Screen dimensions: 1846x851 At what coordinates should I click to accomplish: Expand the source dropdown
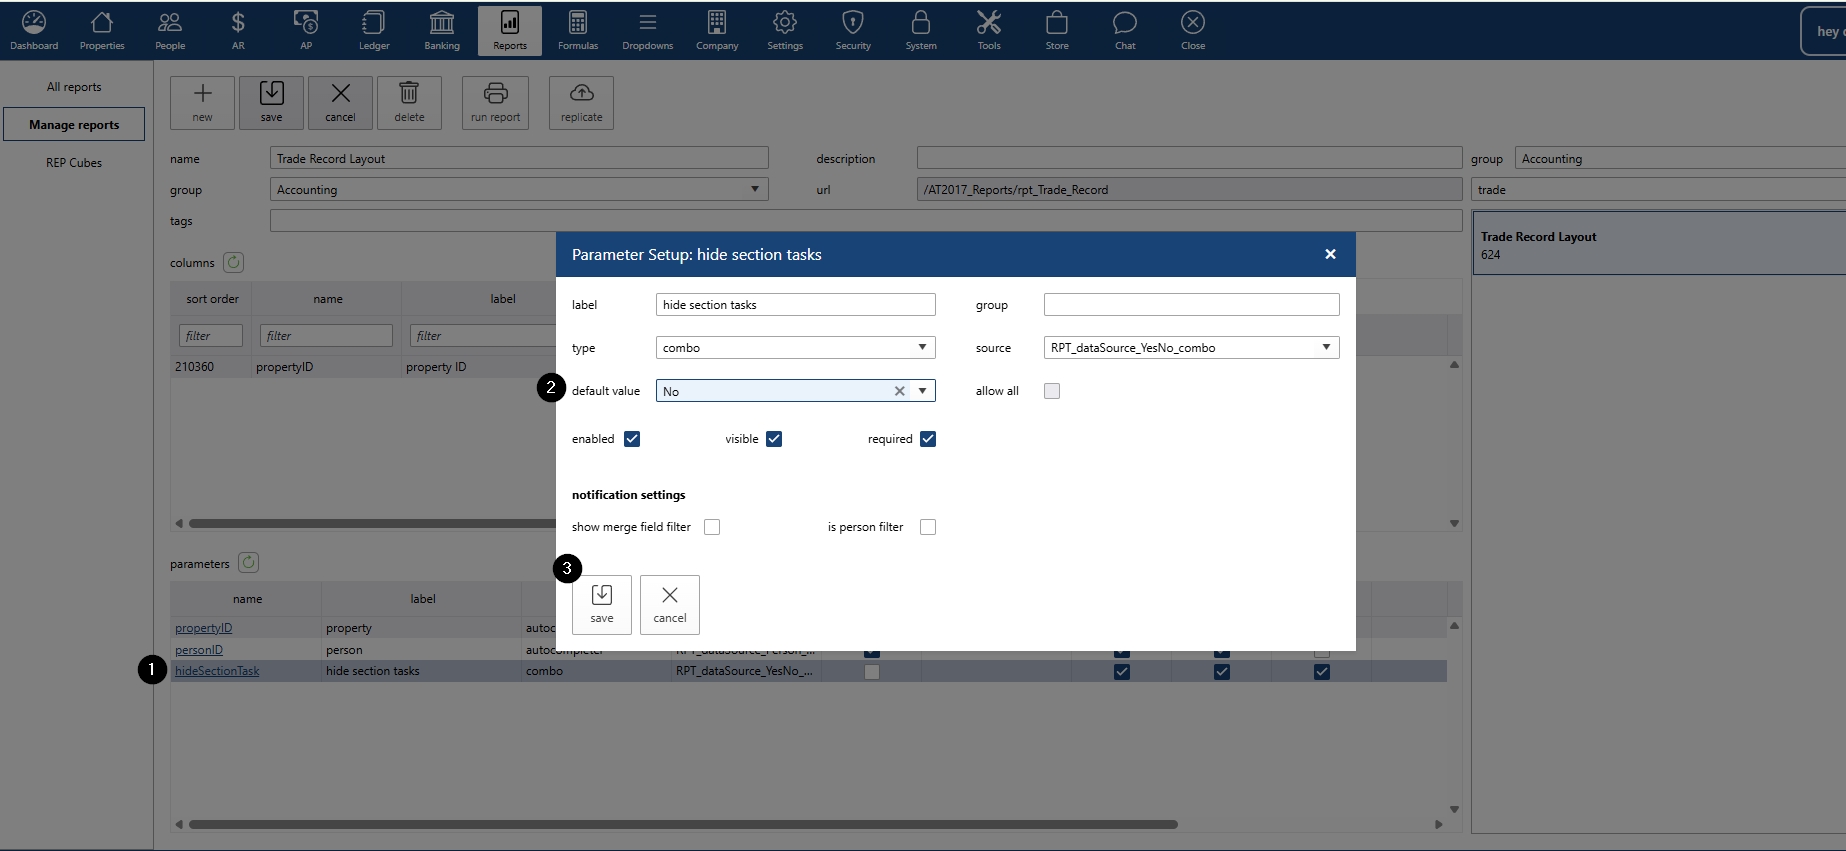tap(1326, 347)
